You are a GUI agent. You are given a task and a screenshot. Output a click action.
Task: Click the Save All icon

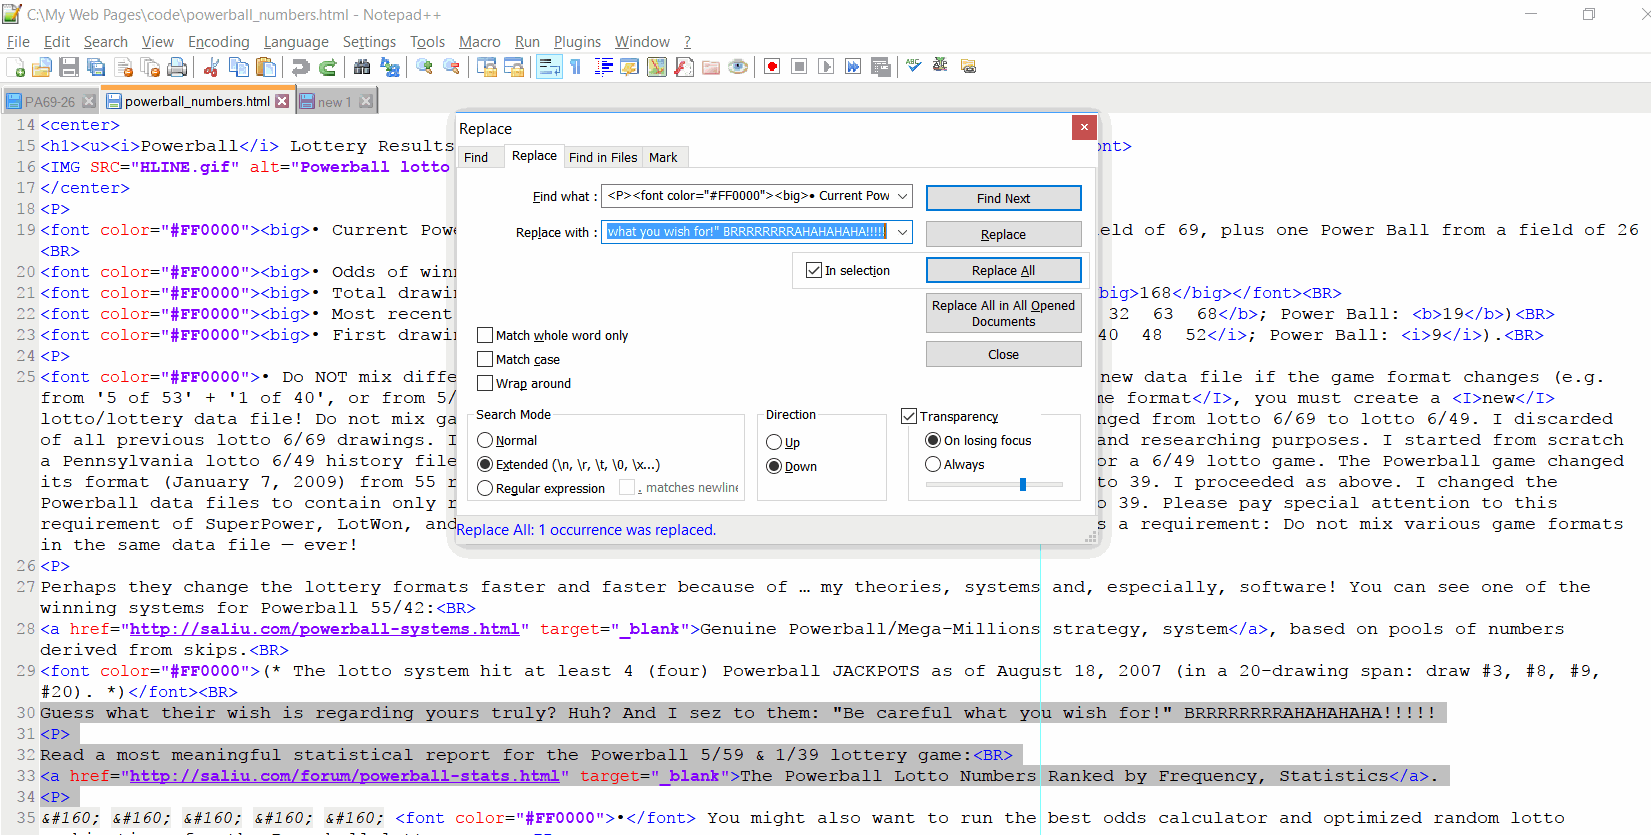[x=96, y=67]
